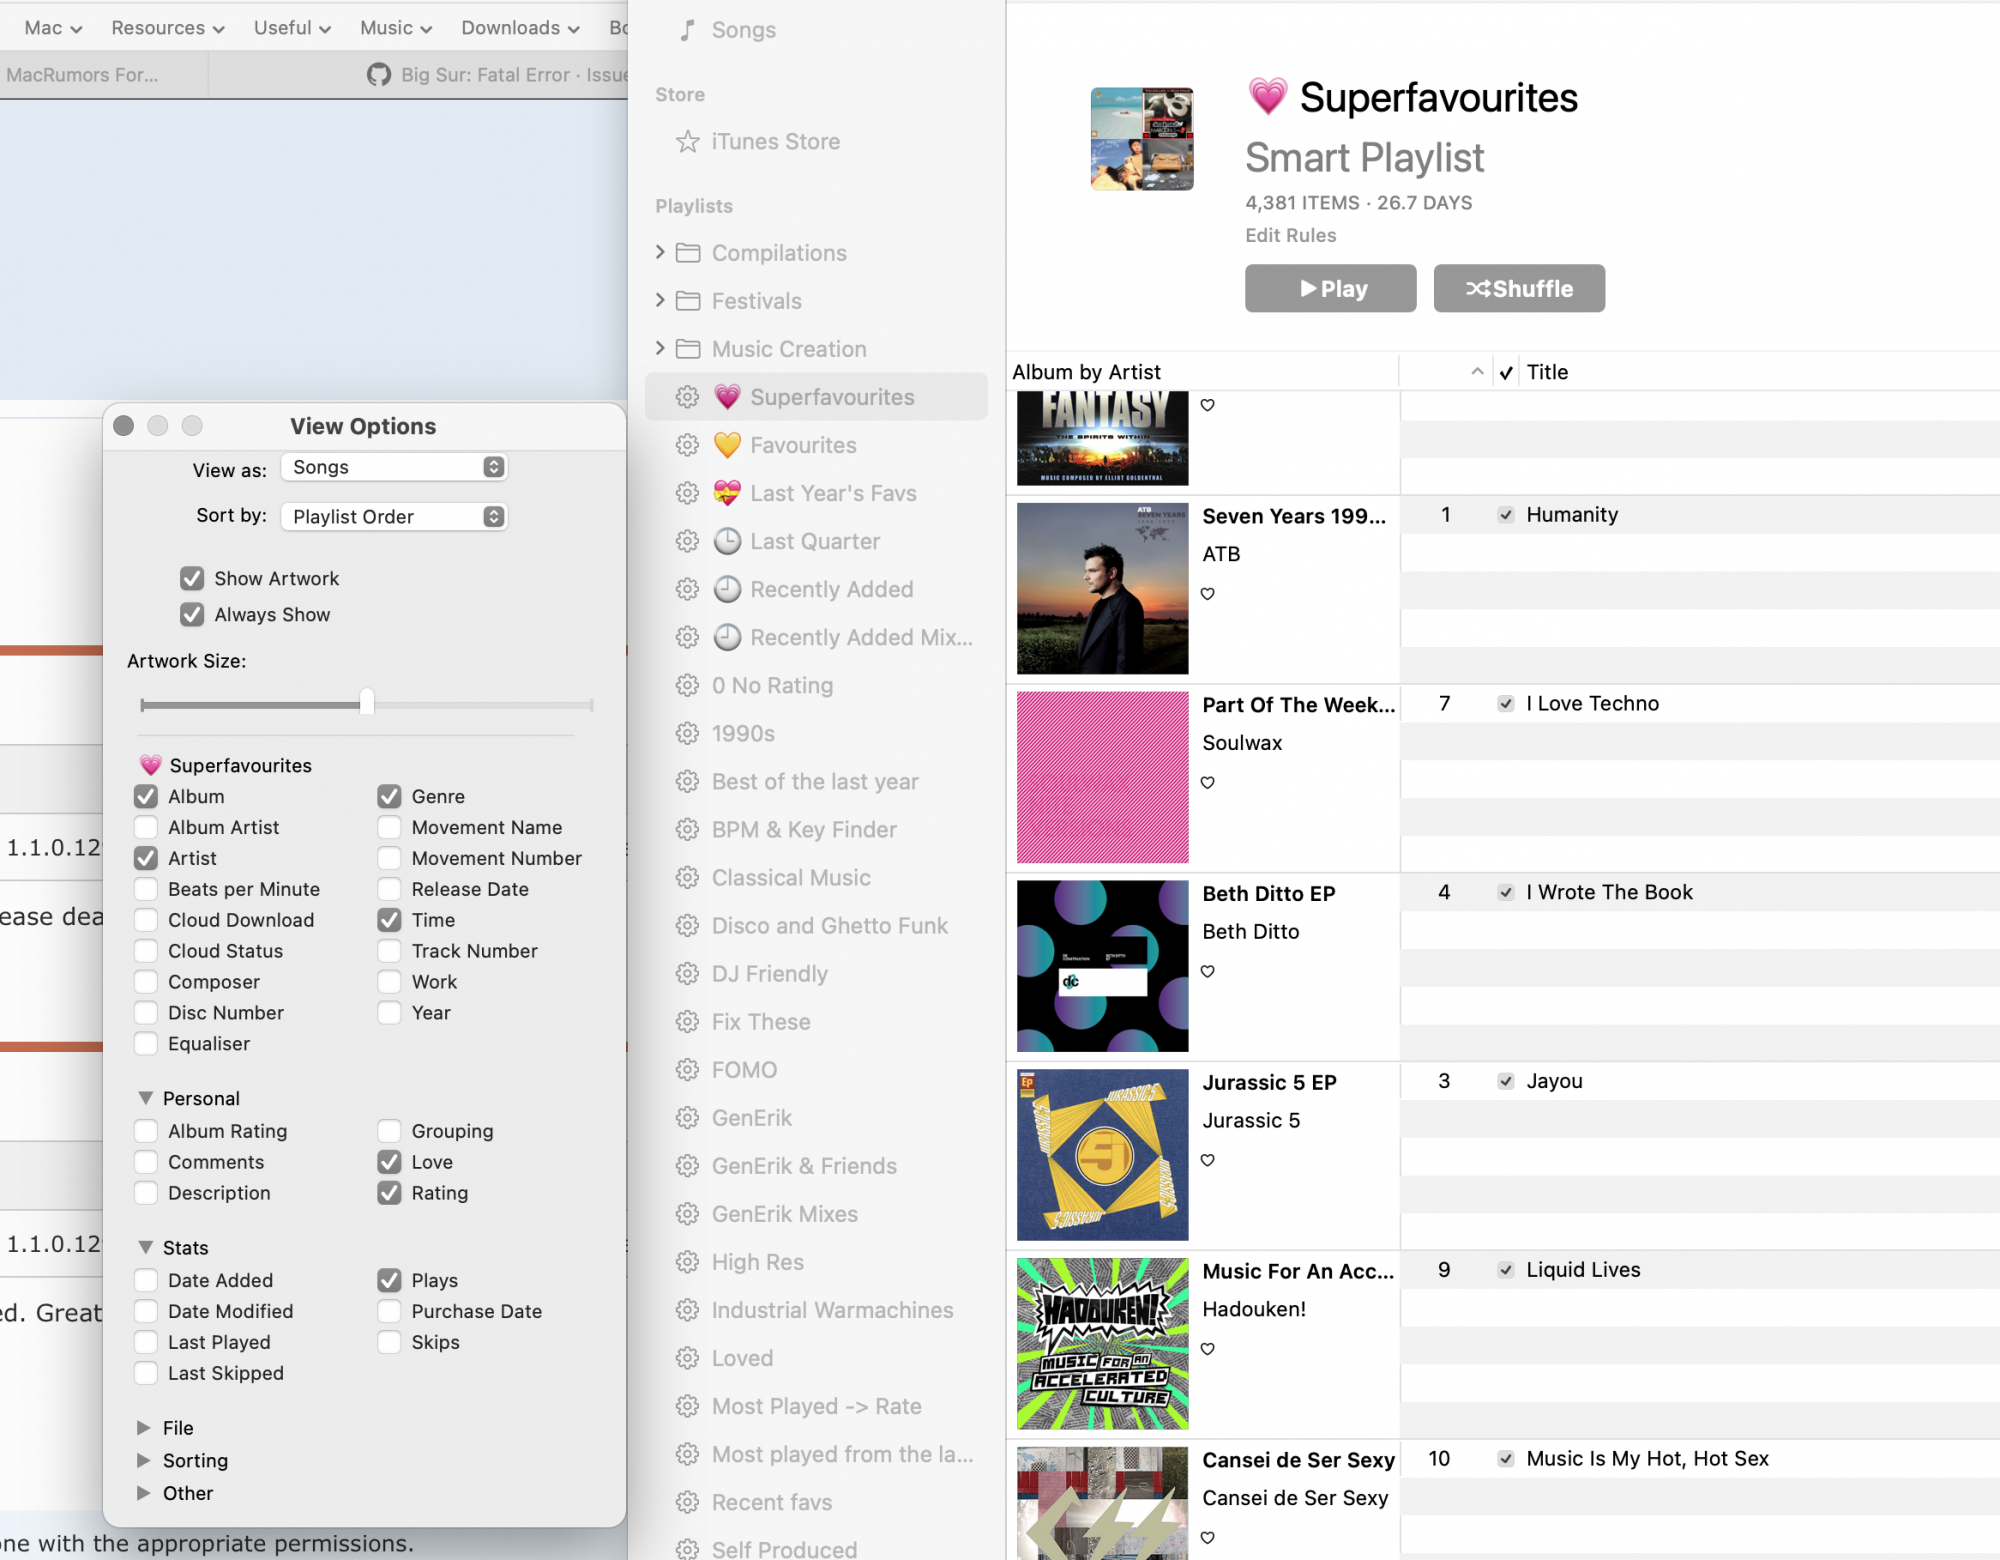This screenshot has width=2000, height=1560.
Task: Open the Sort by Playlist Order dropdown
Action: click(394, 517)
